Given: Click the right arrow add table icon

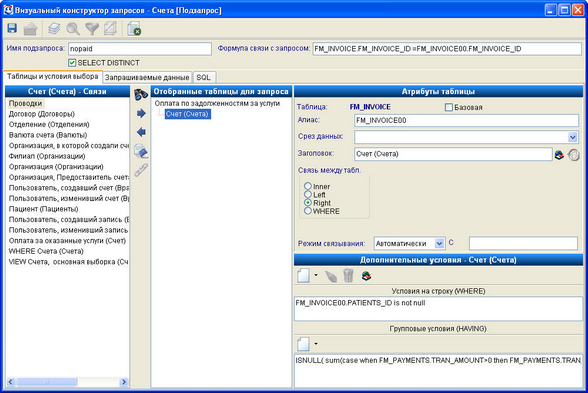Looking at the screenshot, I should 141,113.
